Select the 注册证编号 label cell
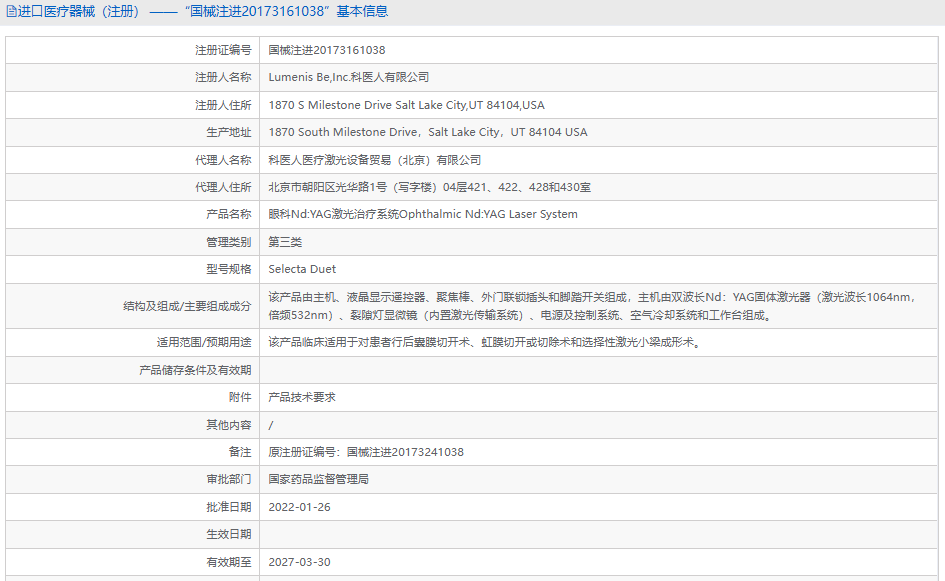 tap(133, 50)
